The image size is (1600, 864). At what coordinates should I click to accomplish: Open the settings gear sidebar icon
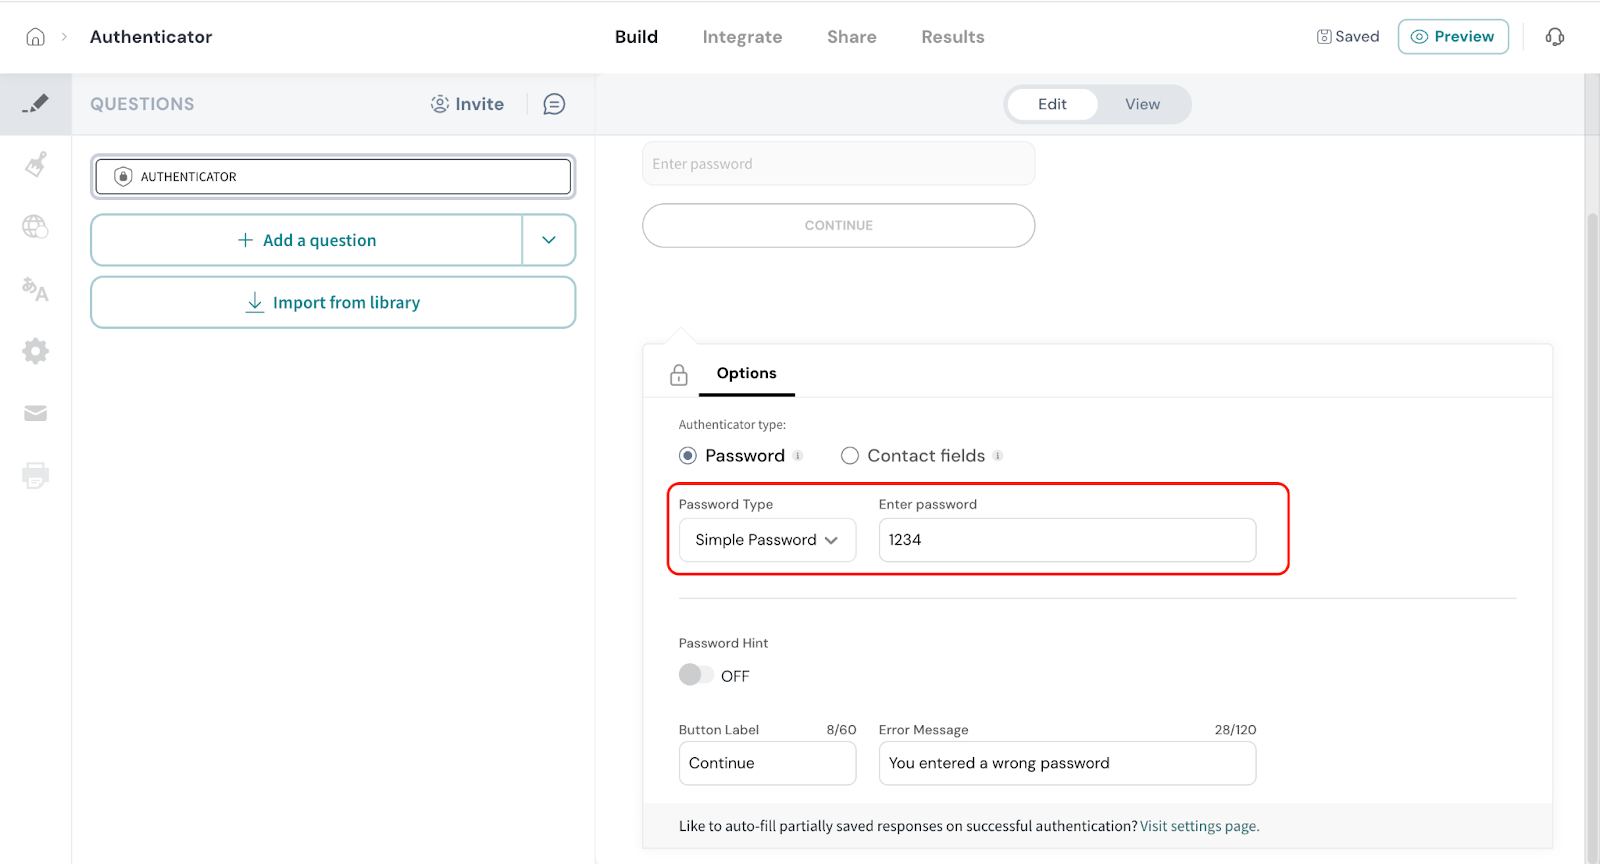click(x=35, y=351)
